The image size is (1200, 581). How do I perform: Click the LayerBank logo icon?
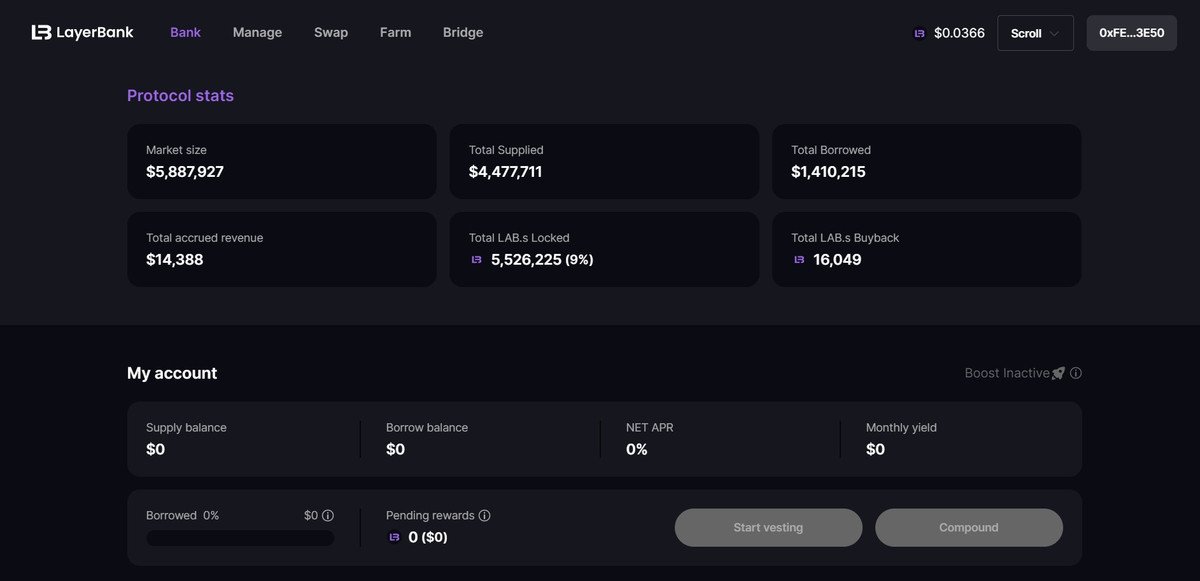point(41,32)
